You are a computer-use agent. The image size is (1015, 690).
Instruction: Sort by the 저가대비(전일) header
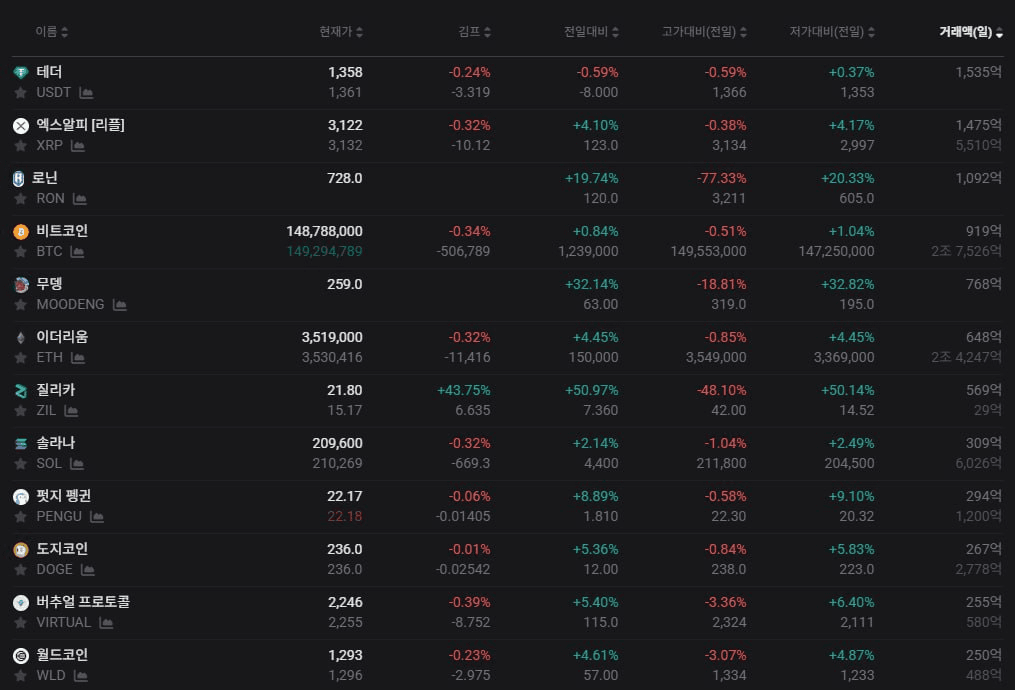click(x=832, y=32)
